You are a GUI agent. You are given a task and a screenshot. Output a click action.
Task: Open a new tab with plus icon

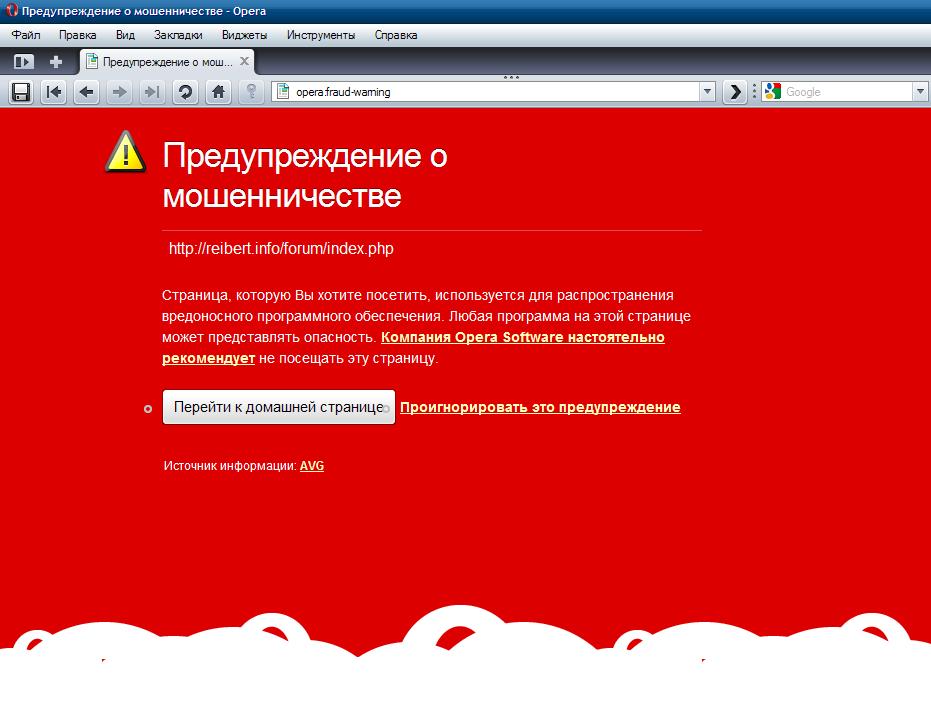56,62
